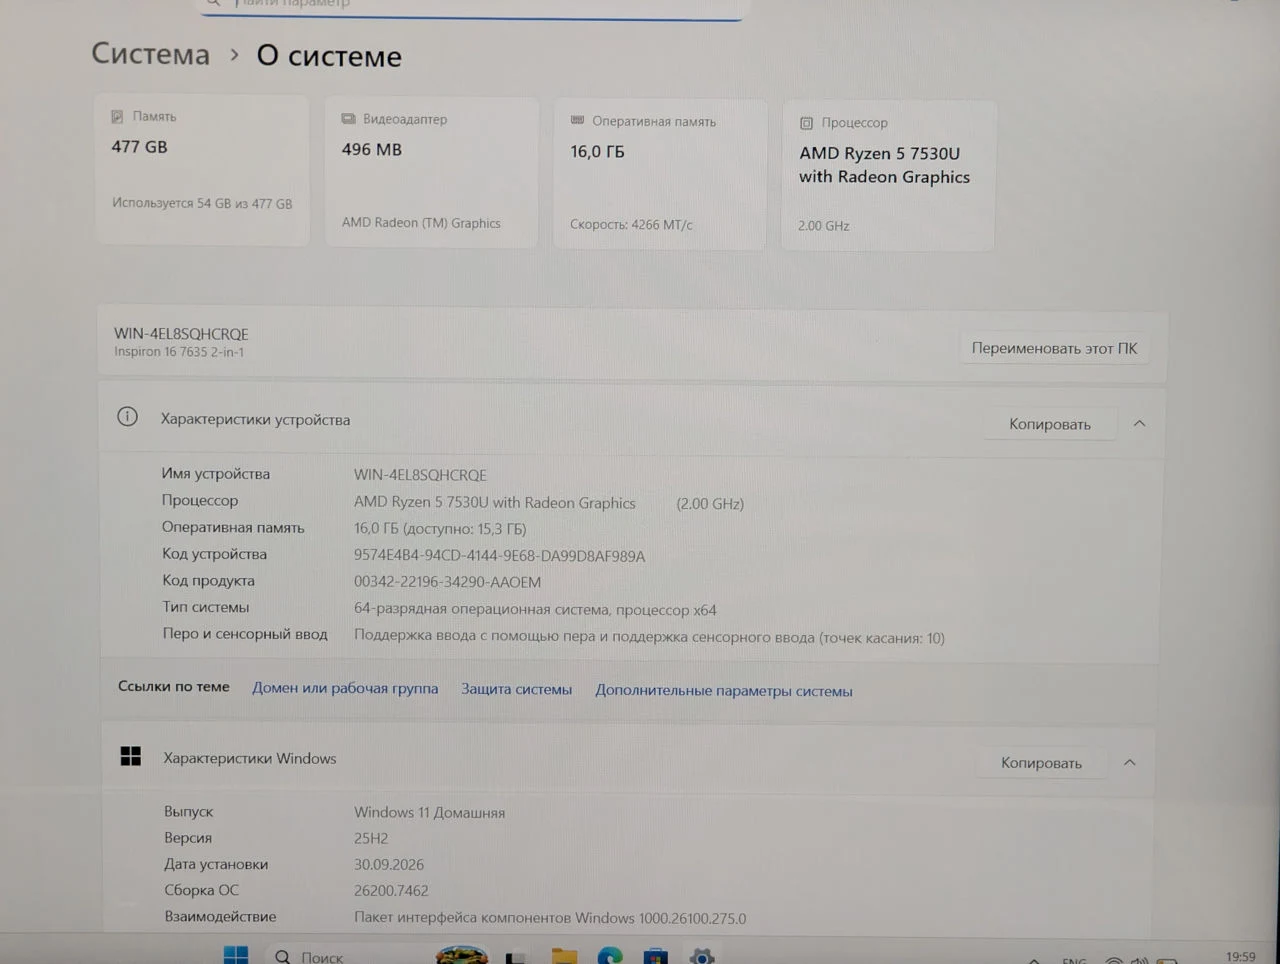This screenshot has width=1280, height=964.
Task: Click the display icon on Видеоадаптер card
Action: click(x=348, y=119)
